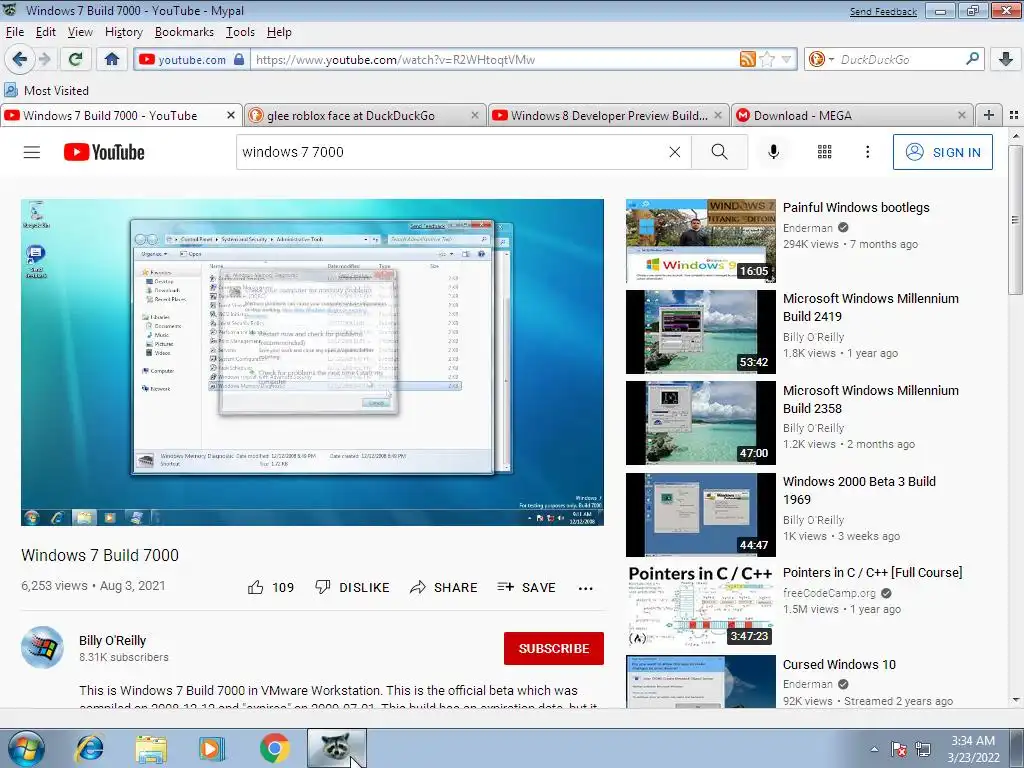
Task: Open Windows Media Player taskbar icon
Action: click(212, 748)
